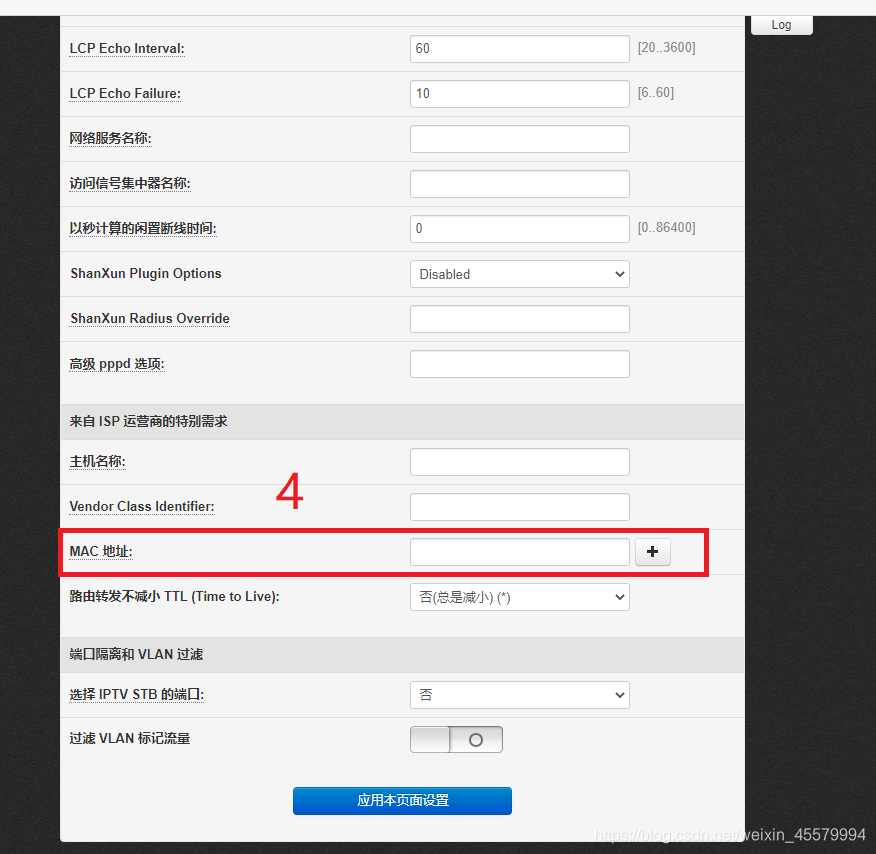Click the 高级 pppd 选项 input field
Screen dimensions: 876x854
pyautogui.click(x=520, y=364)
